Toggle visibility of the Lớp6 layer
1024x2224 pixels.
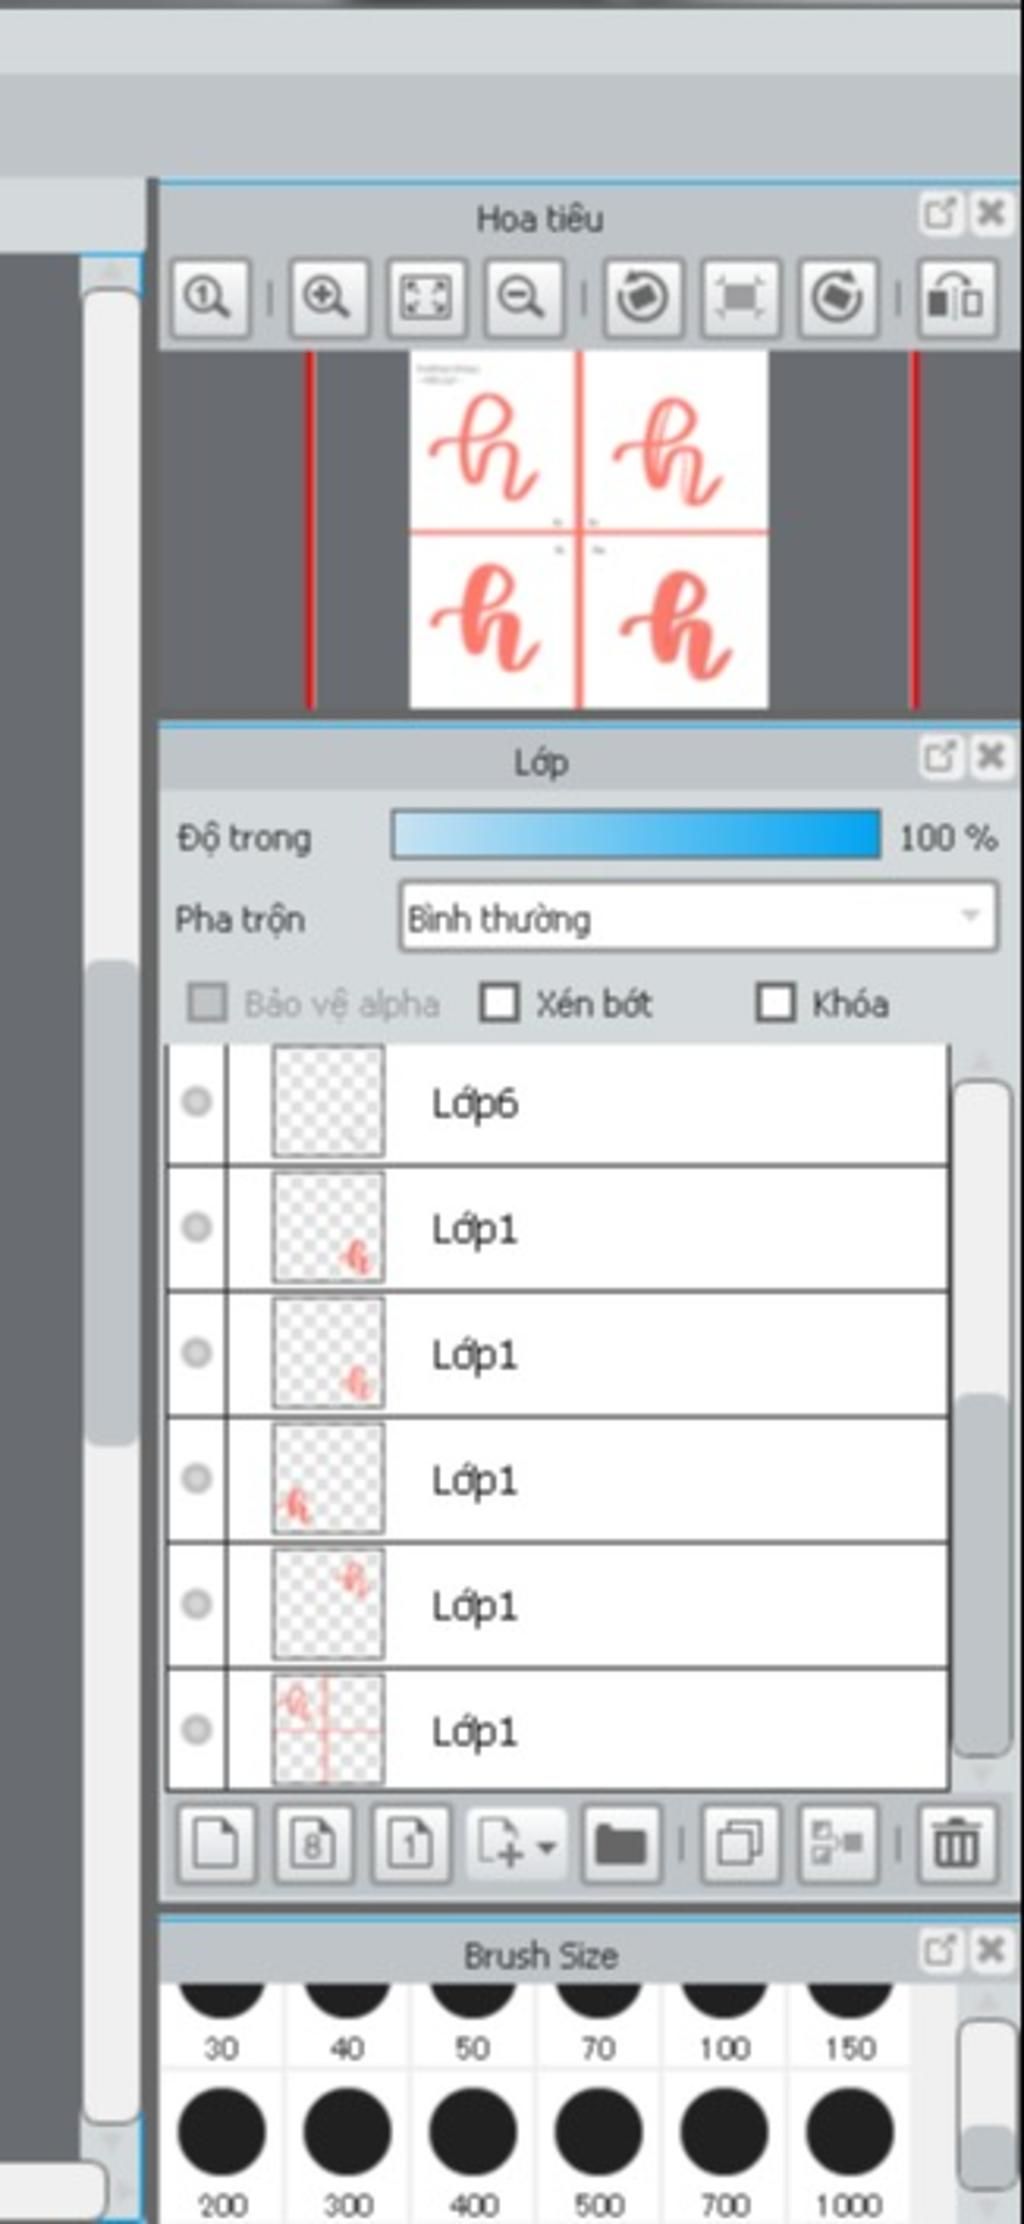pos(197,1102)
